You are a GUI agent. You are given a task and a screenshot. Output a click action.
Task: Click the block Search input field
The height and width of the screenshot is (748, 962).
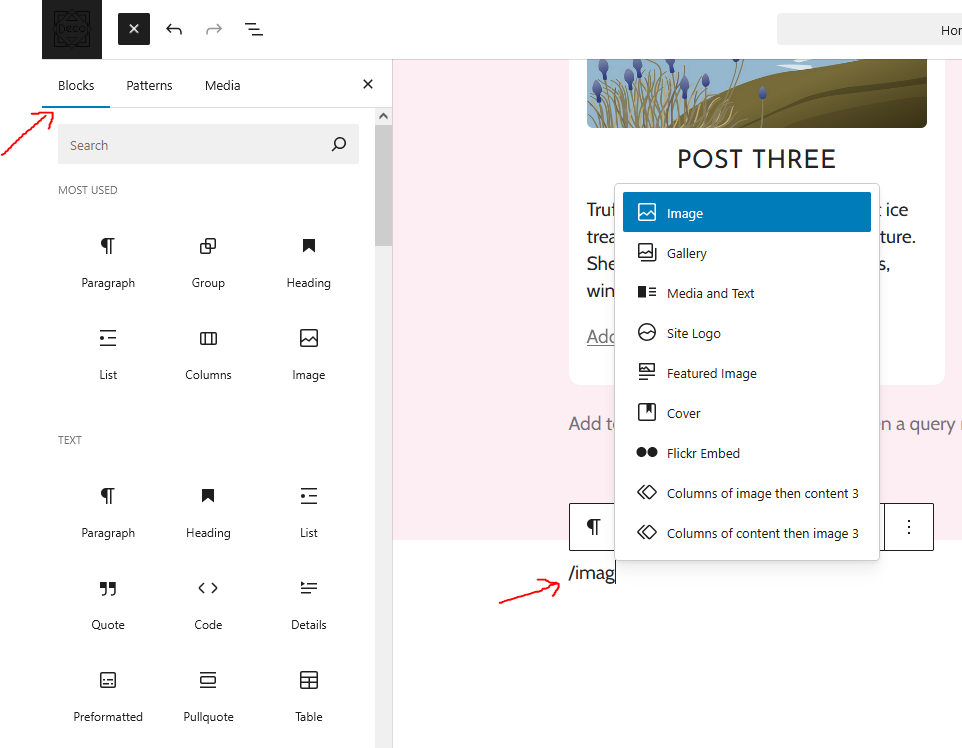pyautogui.click(x=195, y=145)
